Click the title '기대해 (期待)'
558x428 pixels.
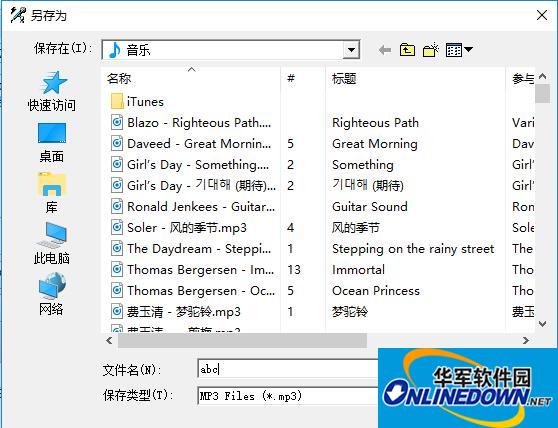click(x=368, y=186)
